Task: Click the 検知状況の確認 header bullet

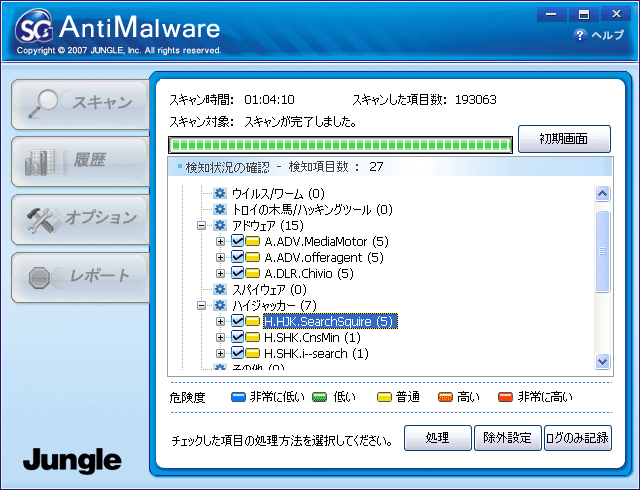Action: pos(180,166)
